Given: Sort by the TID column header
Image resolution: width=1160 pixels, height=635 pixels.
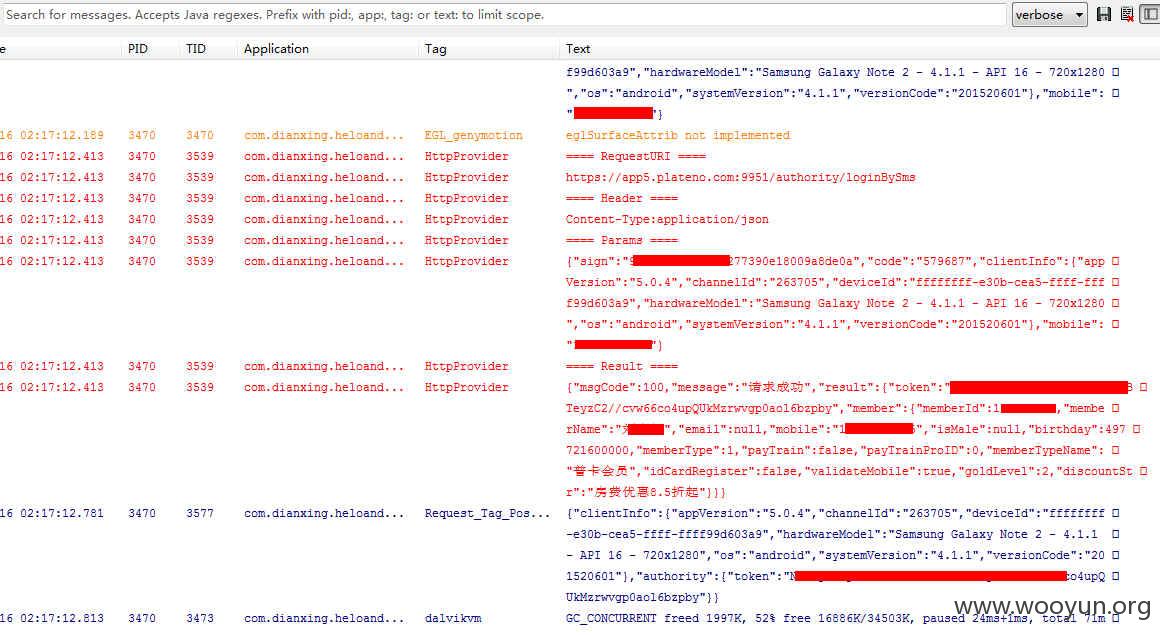Looking at the screenshot, I should coord(195,49).
